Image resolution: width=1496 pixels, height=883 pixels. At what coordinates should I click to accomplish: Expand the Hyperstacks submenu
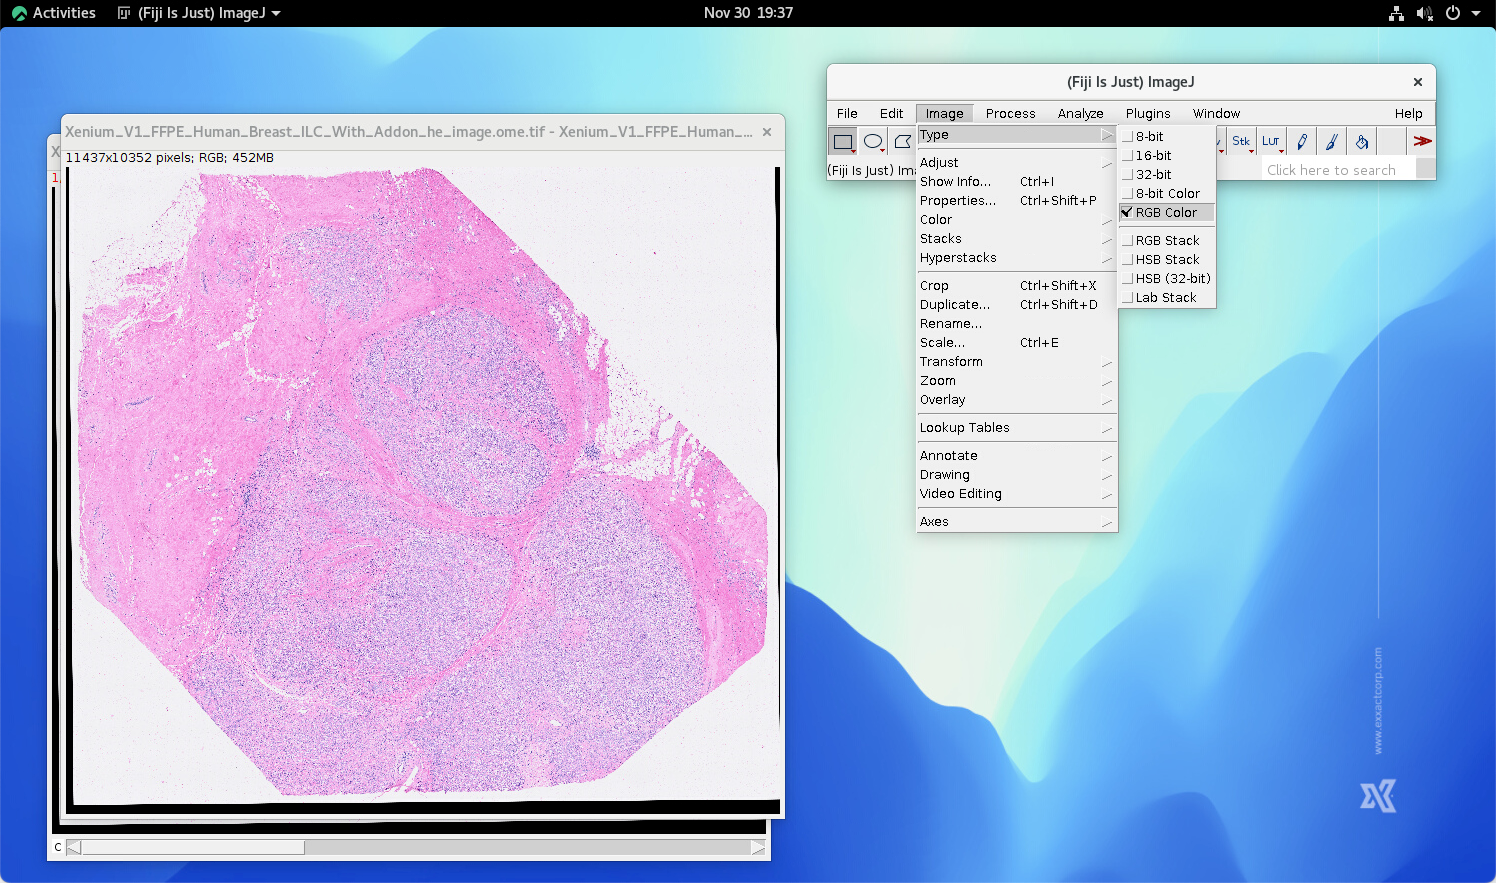[x=1016, y=257]
